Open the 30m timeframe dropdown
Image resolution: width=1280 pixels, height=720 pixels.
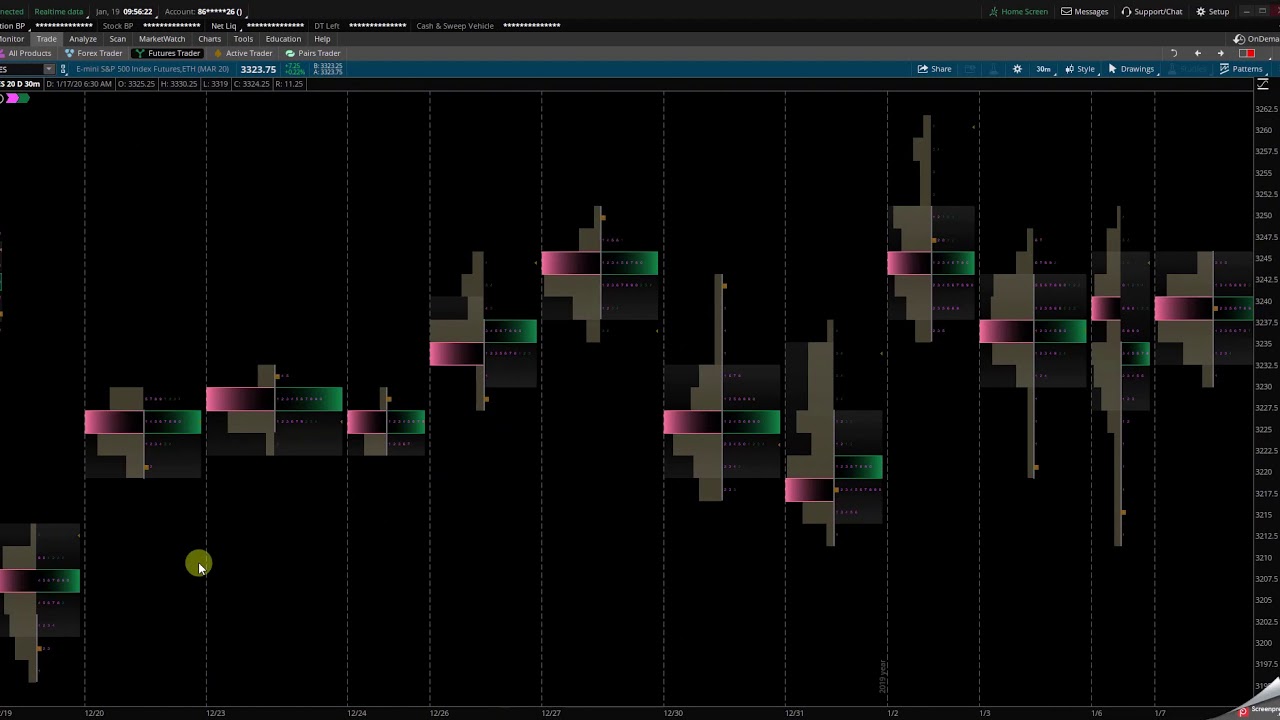(1043, 69)
